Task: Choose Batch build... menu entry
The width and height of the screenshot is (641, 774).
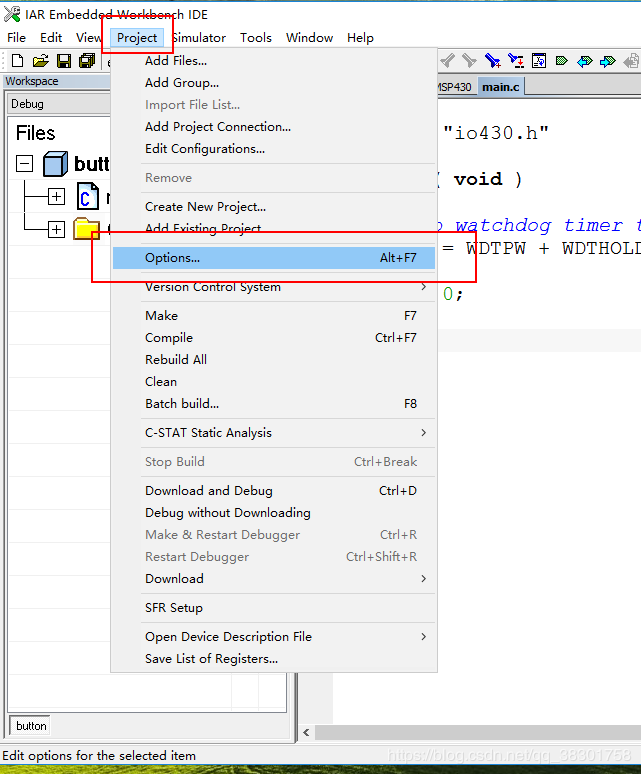Action: 274,404
